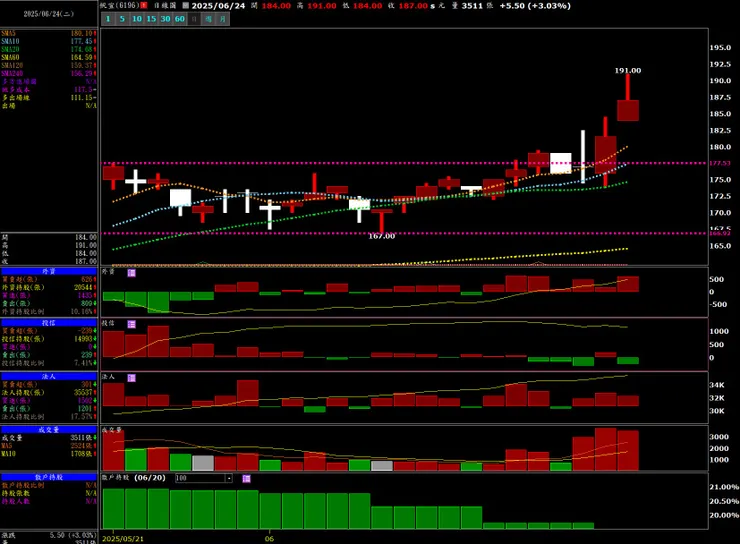Open settings icon in 投信 sub-chart

click(x=132, y=324)
